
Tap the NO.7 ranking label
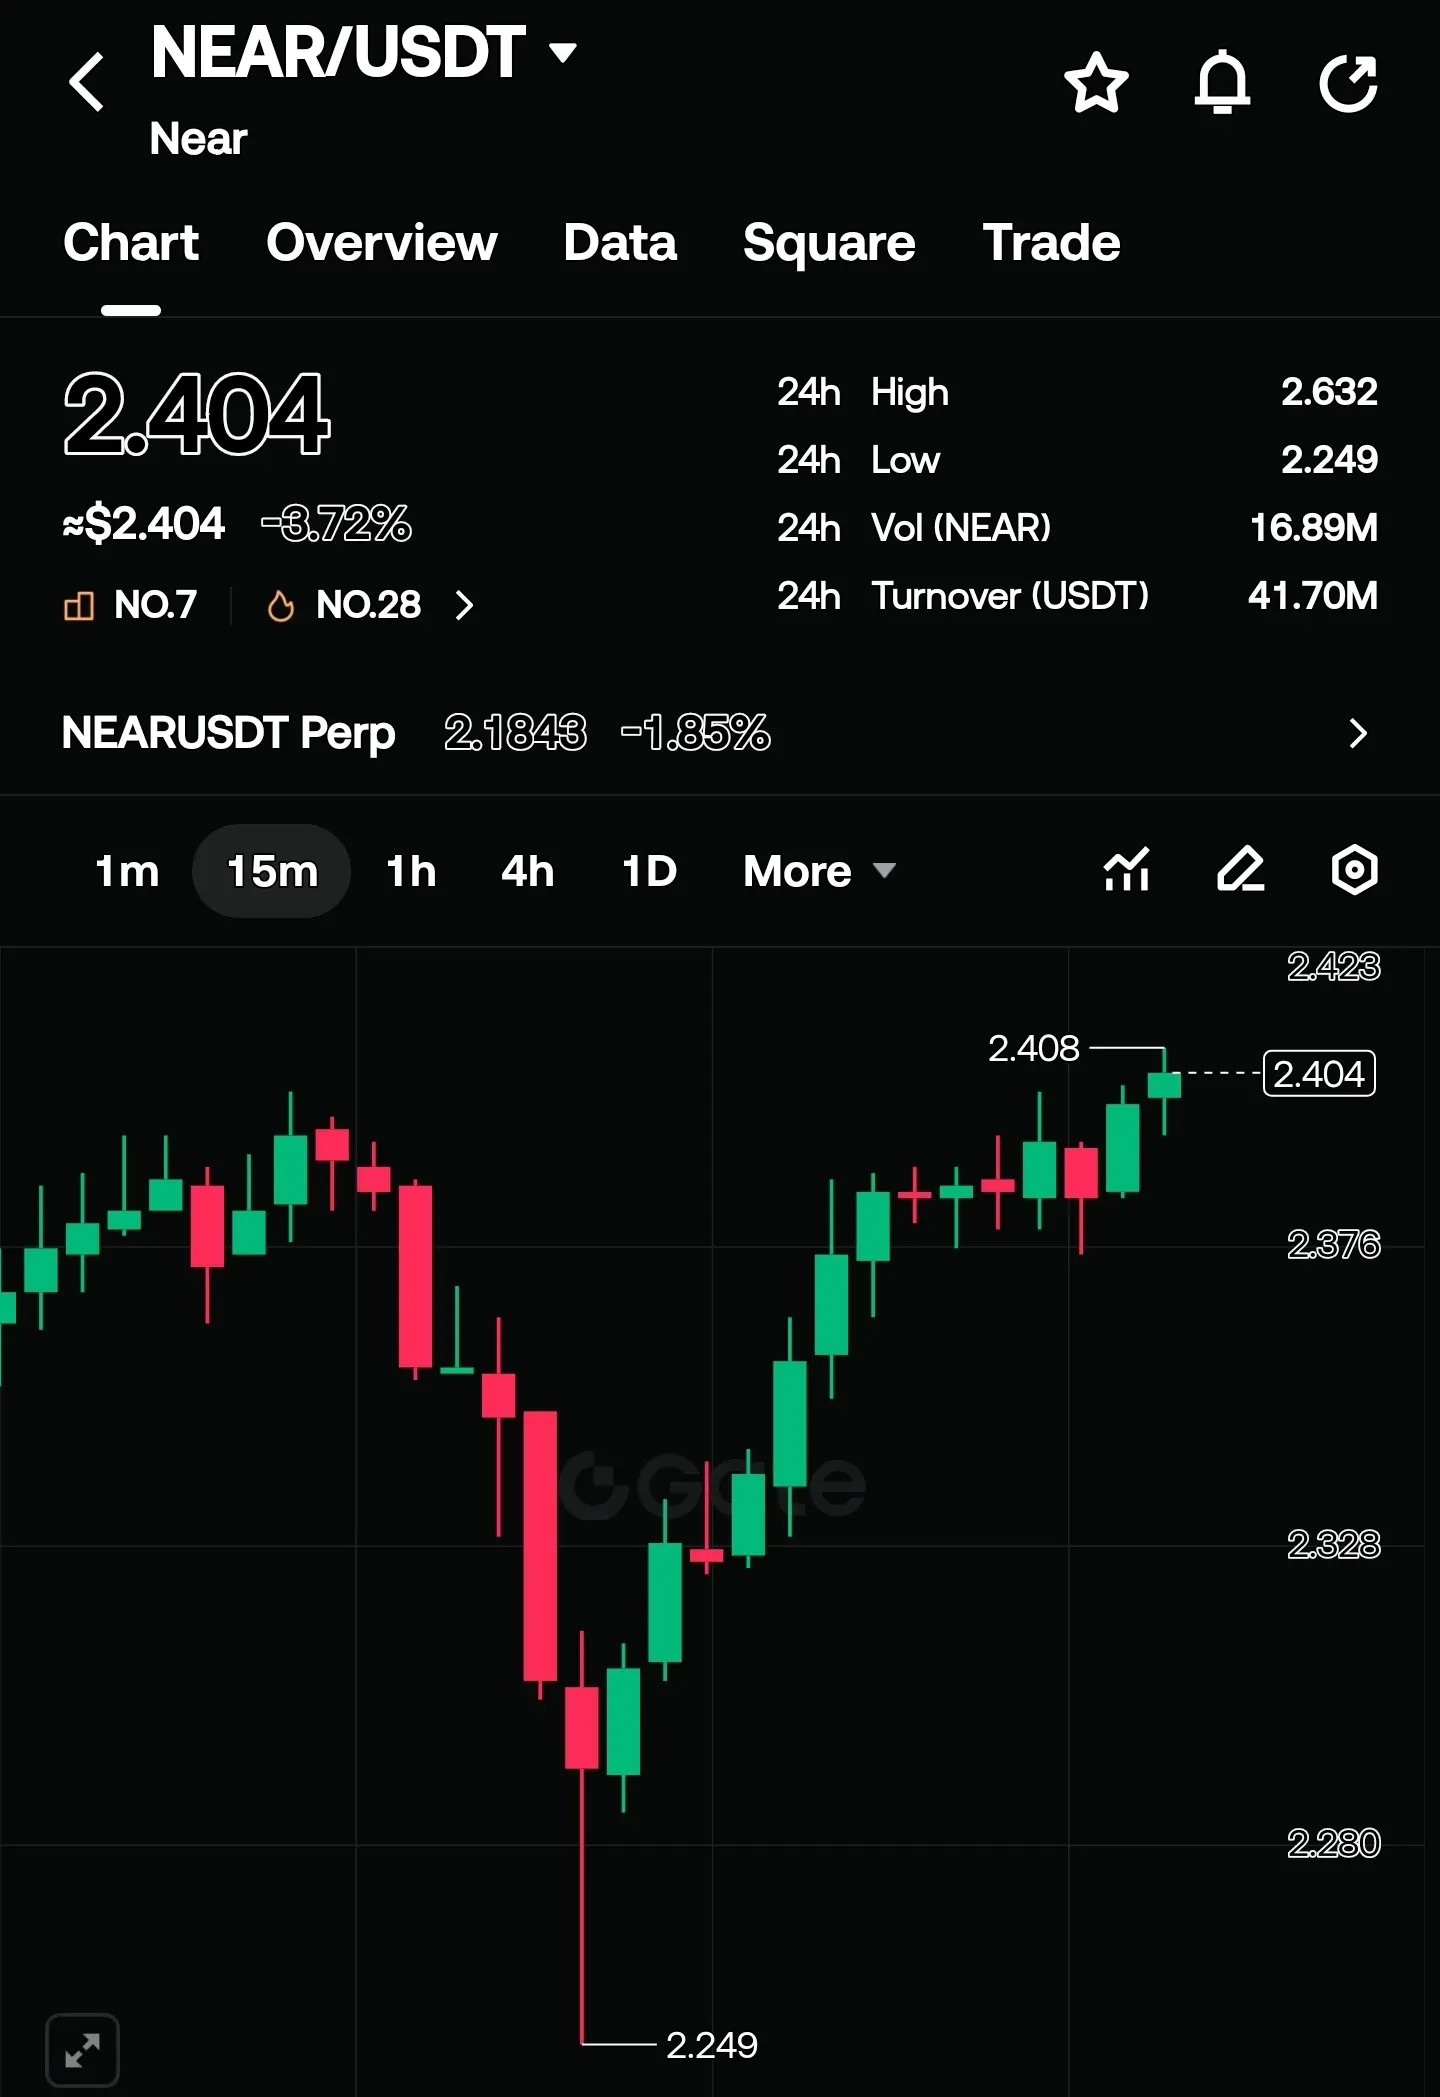[155, 605]
